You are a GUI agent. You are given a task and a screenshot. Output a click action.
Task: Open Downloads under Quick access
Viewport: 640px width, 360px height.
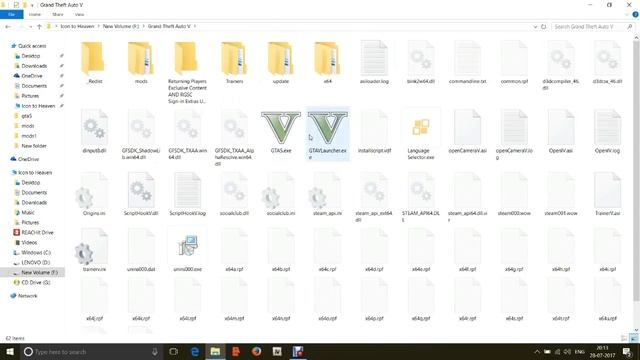(x=34, y=66)
